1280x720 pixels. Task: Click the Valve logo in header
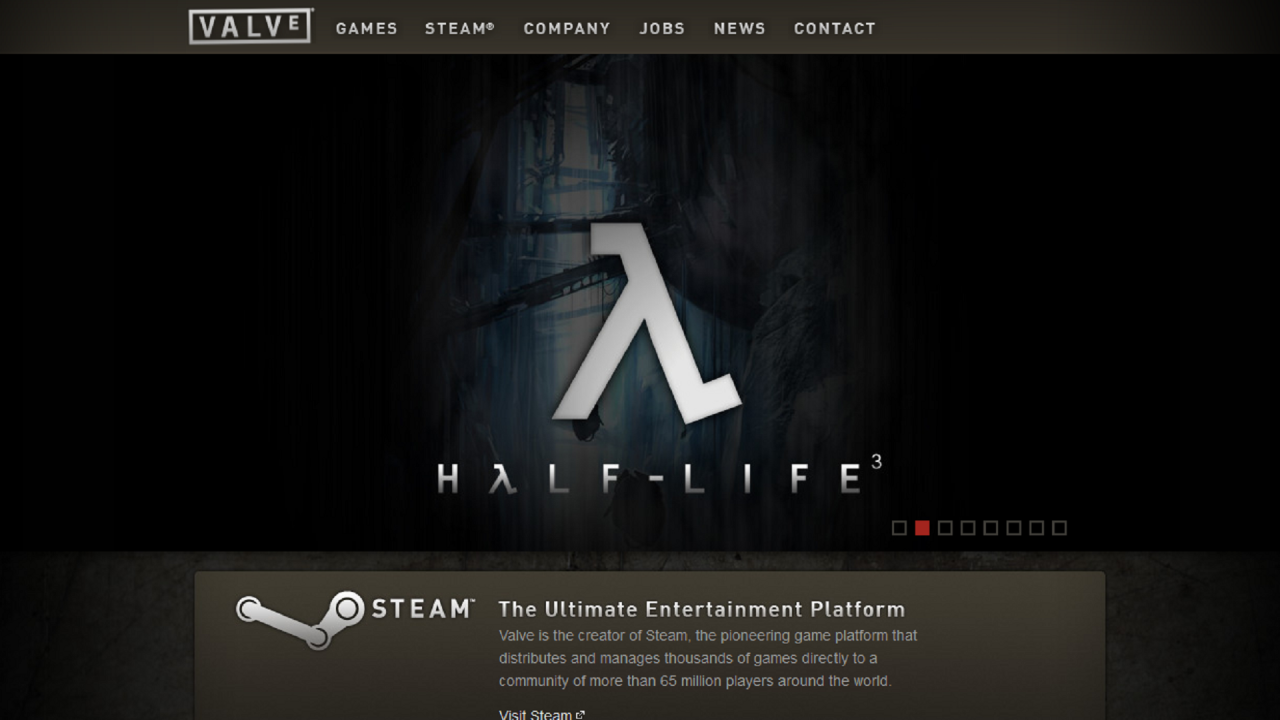pos(250,26)
